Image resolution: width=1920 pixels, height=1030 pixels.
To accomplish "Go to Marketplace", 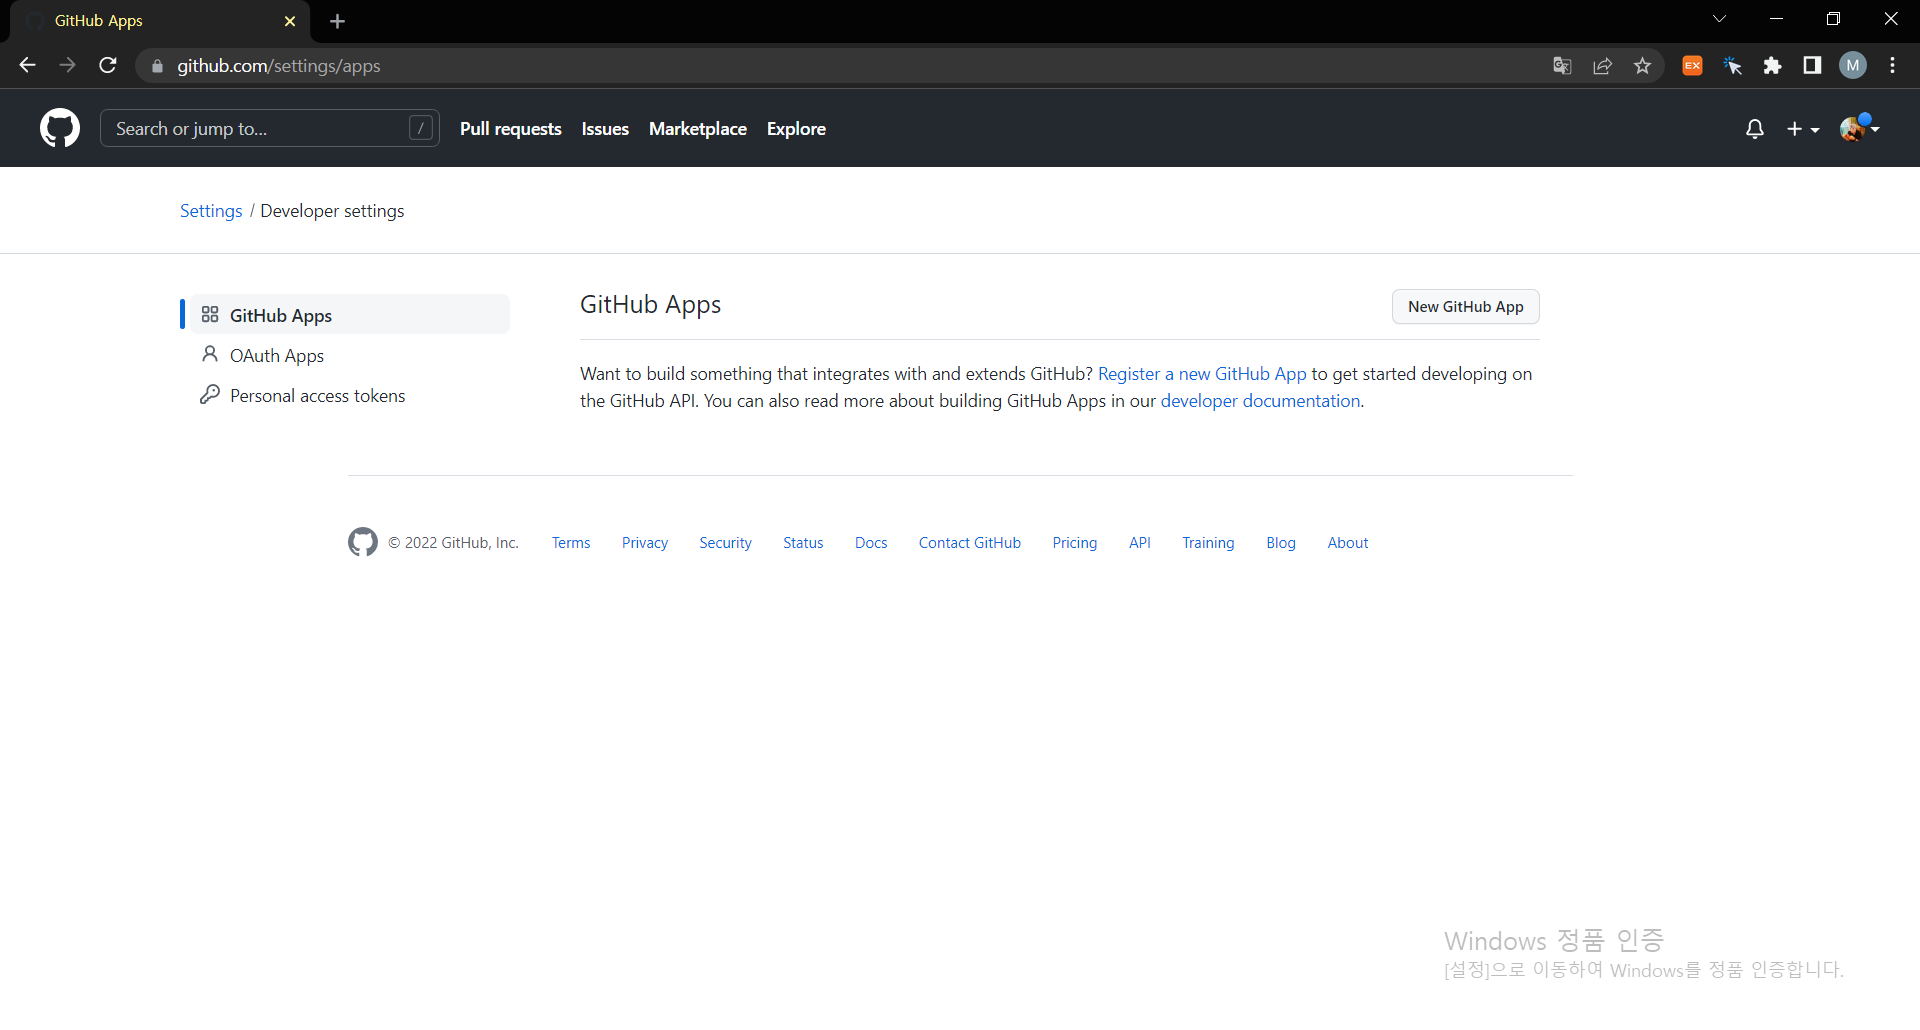I will click(698, 129).
